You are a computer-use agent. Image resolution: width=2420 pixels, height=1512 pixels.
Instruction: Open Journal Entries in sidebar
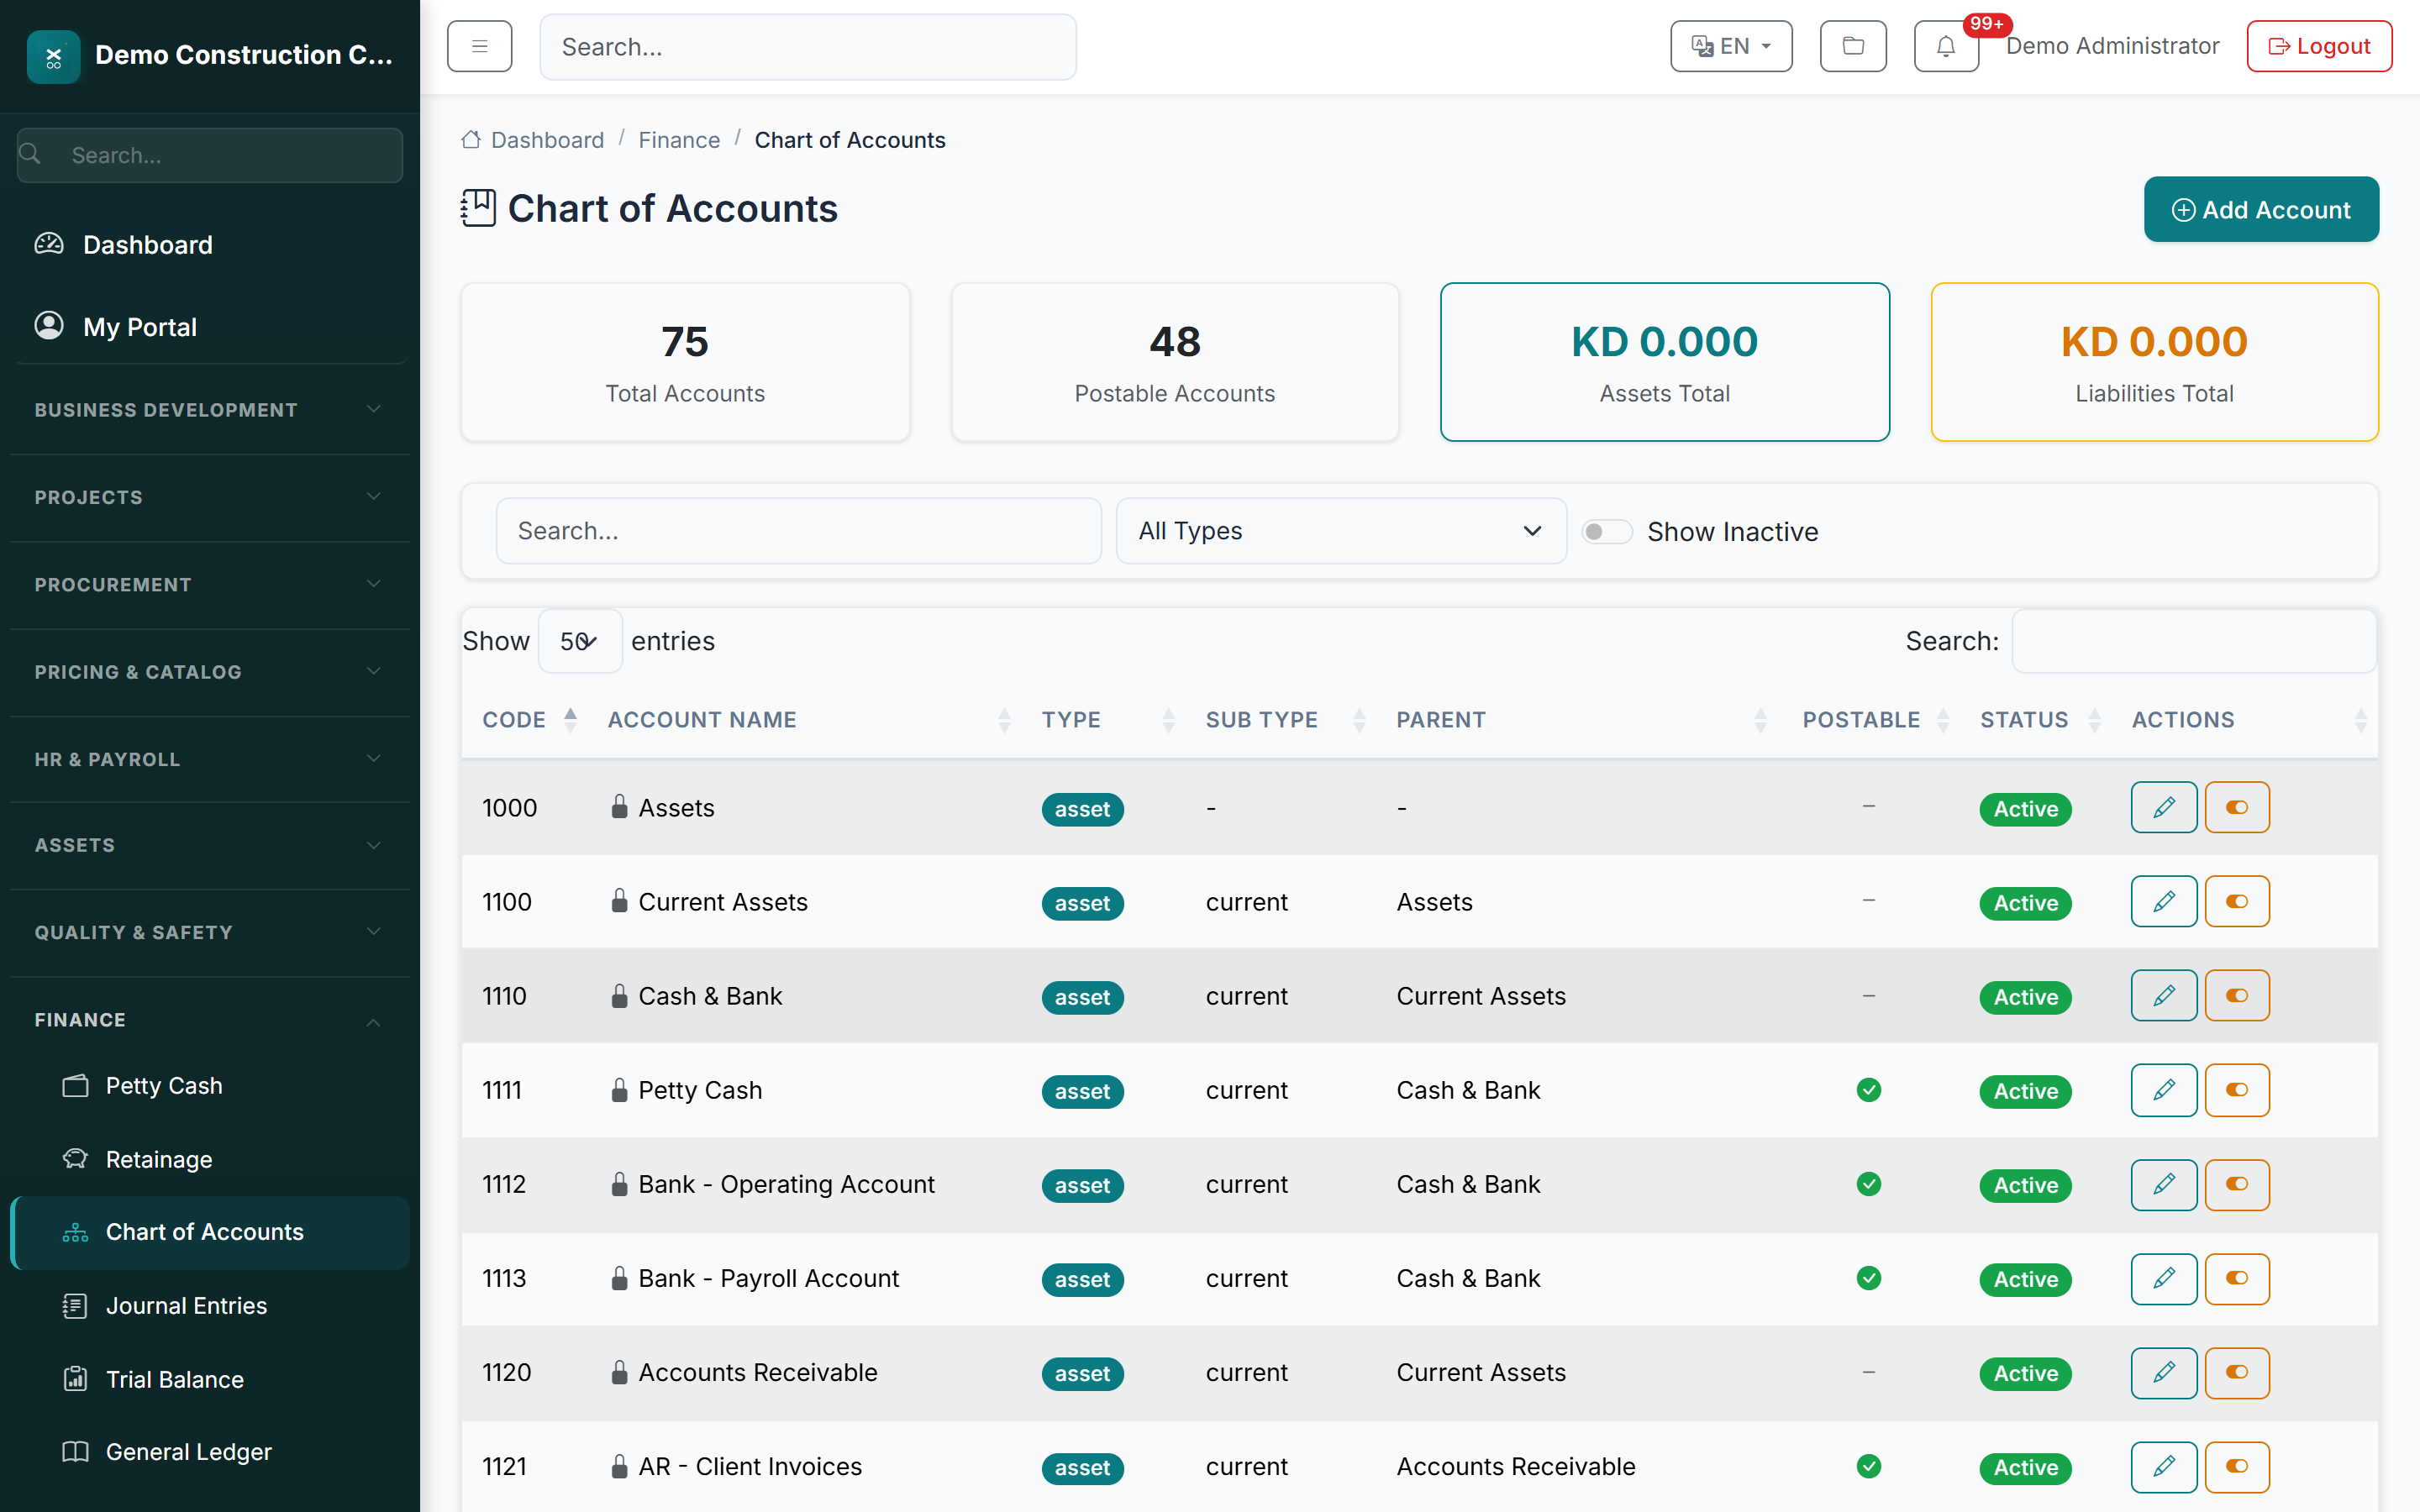click(186, 1306)
